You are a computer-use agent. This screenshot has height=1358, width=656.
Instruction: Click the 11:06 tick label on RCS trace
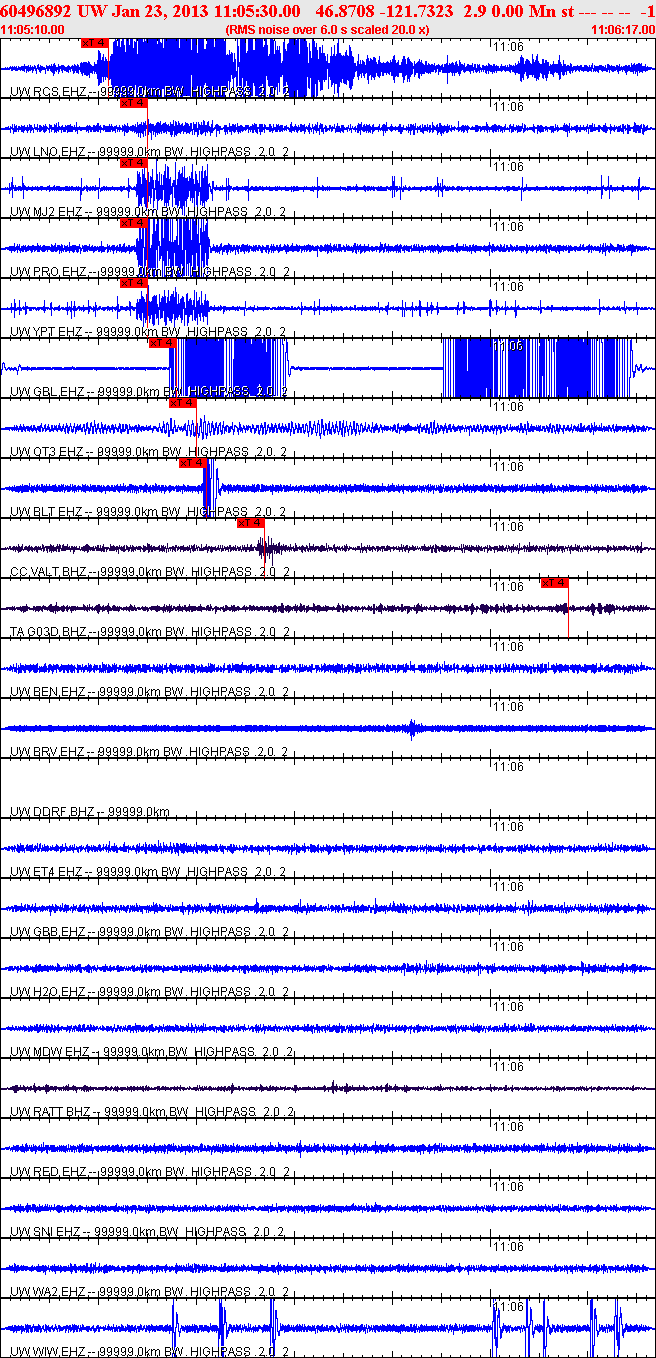509,46
